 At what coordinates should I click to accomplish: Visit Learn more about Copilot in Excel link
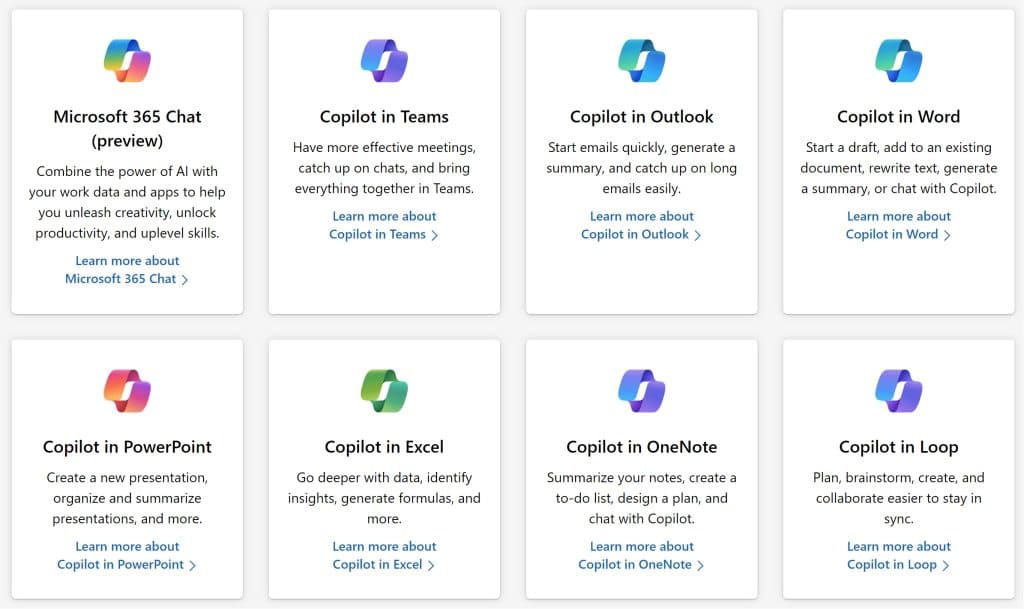[384, 555]
